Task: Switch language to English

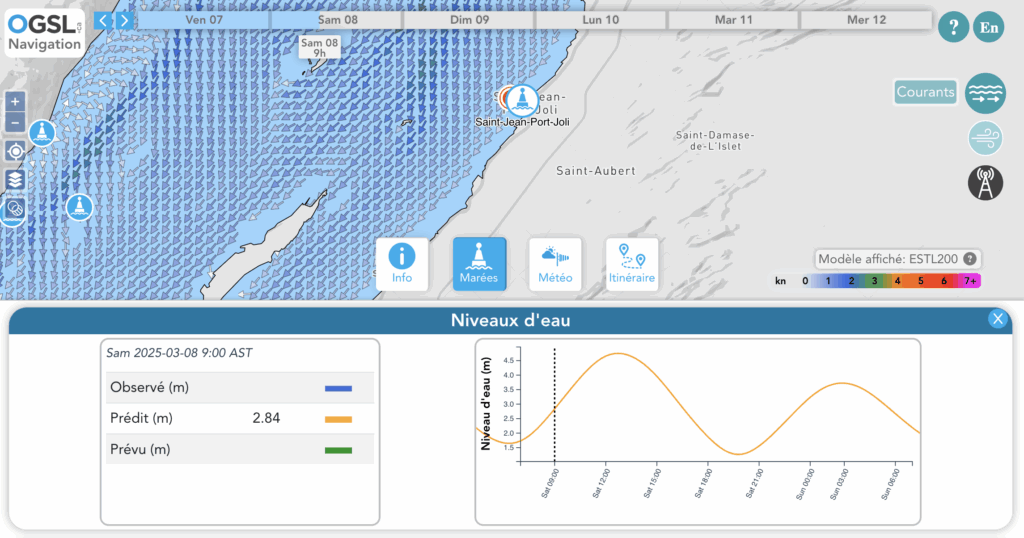Action: coord(988,27)
